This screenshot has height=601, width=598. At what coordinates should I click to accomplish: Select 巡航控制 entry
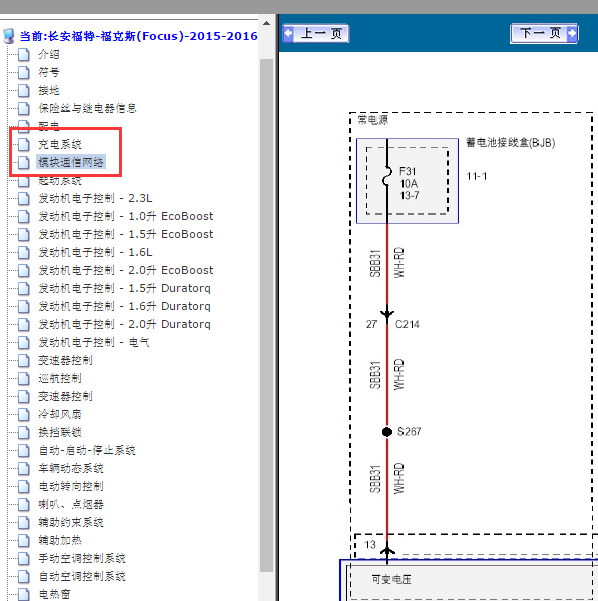point(60,379)
